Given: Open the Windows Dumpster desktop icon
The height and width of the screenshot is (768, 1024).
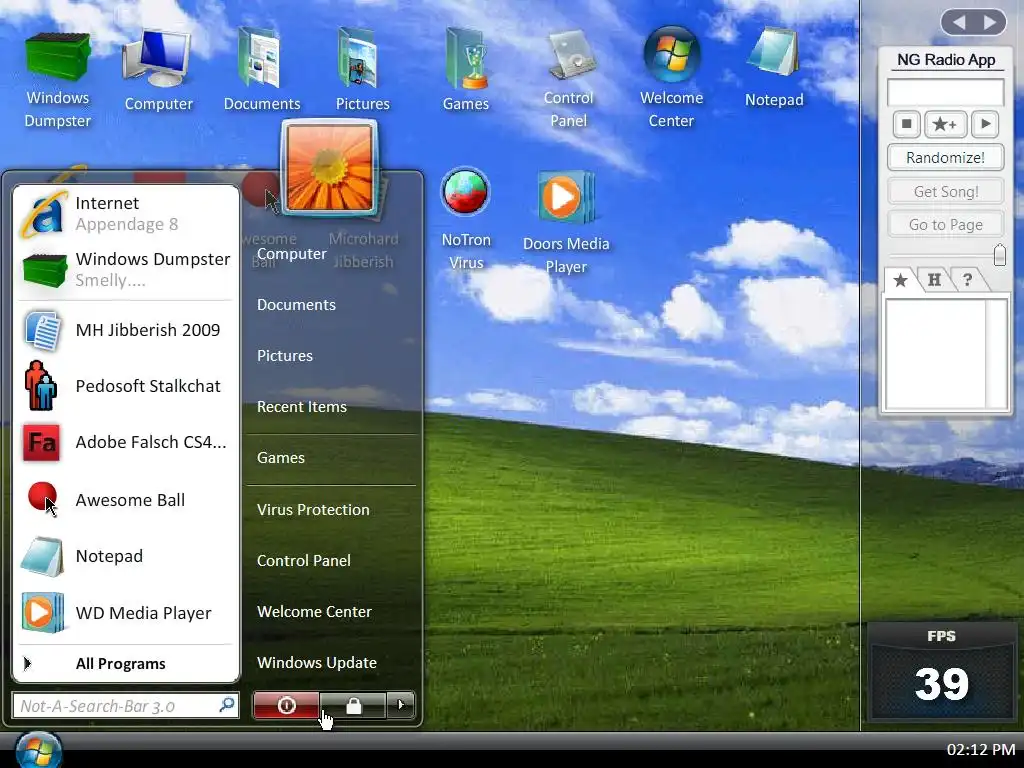Looking at the screenshot, I should coord(57,78).
